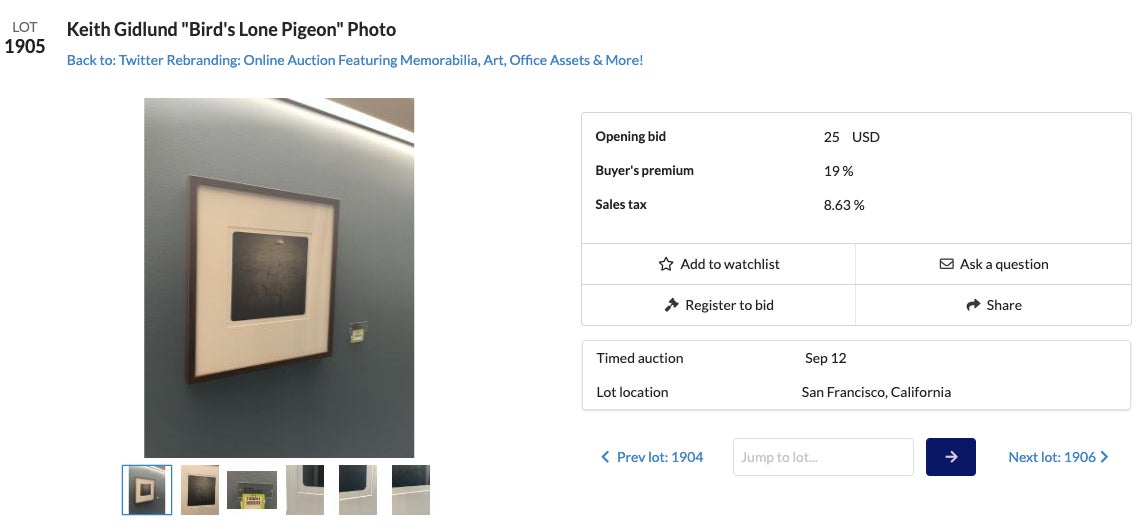The height and width of the screenshot is (529, 1141).
Task: Click the star icon beside Add to watchlist
Action: point(666,264)
